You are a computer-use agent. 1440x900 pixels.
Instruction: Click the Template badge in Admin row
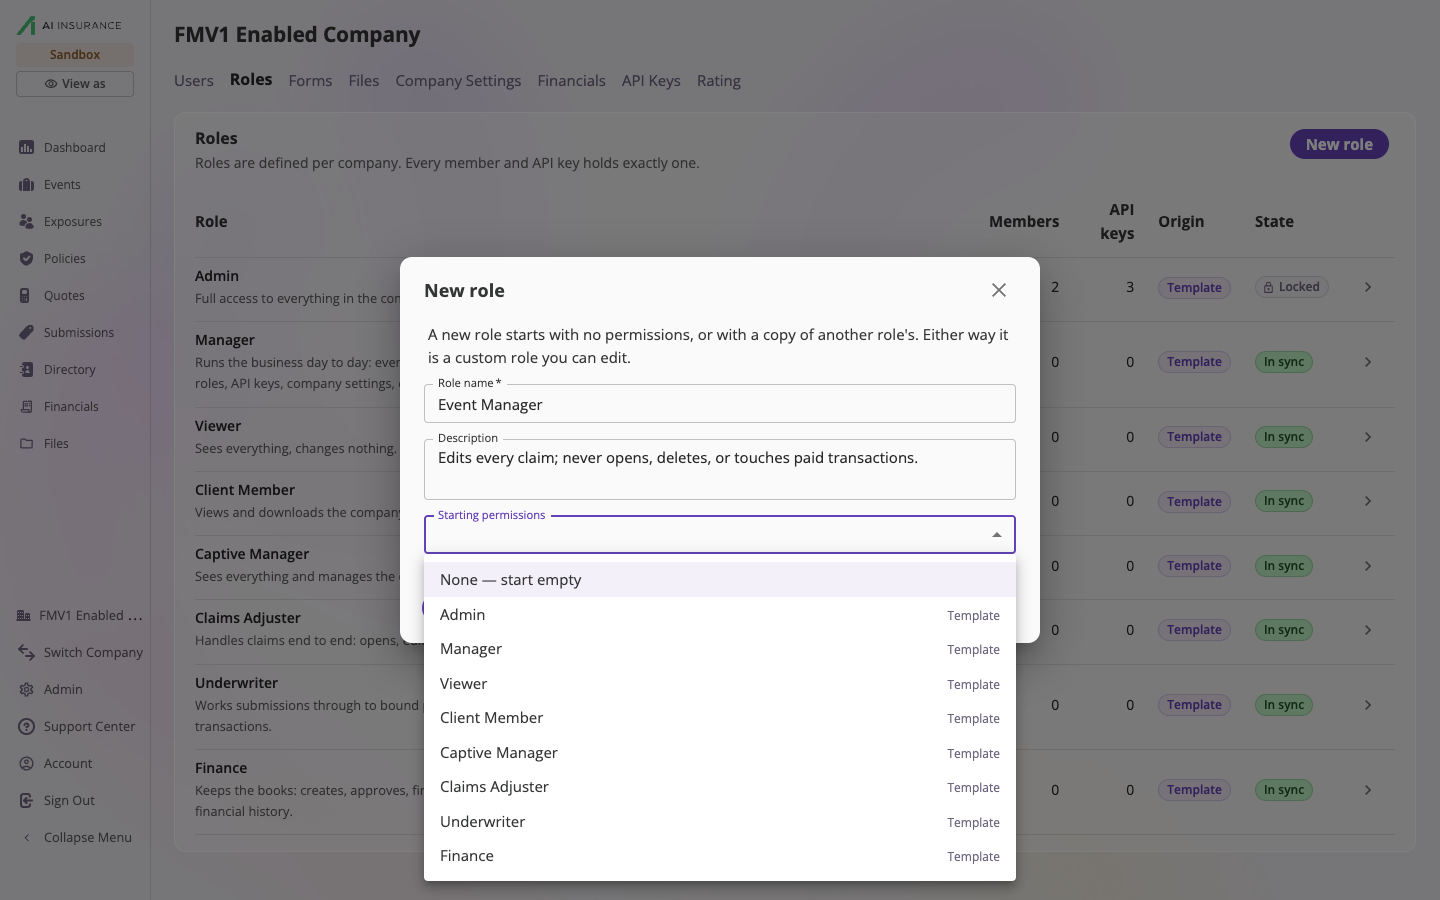click(1194, 287)
